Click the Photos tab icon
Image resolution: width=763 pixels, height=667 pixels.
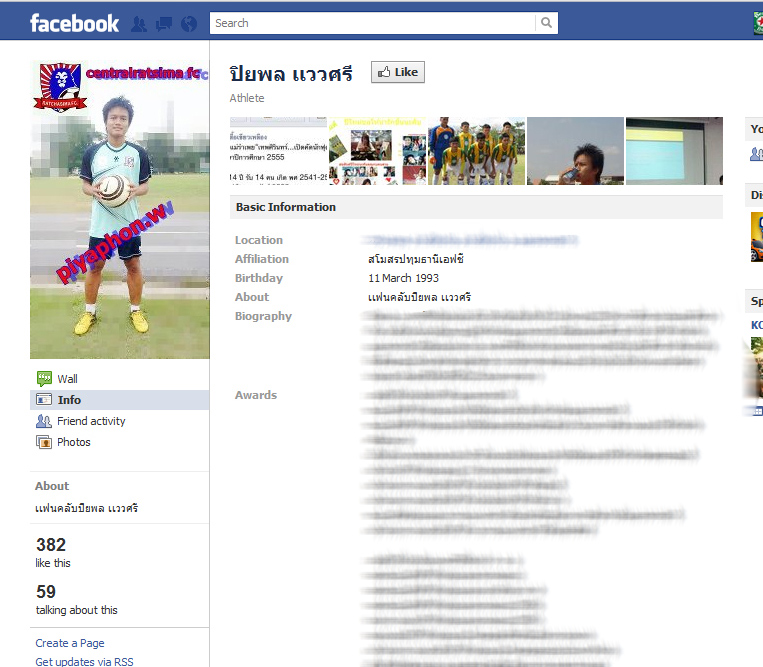point(44,442)
